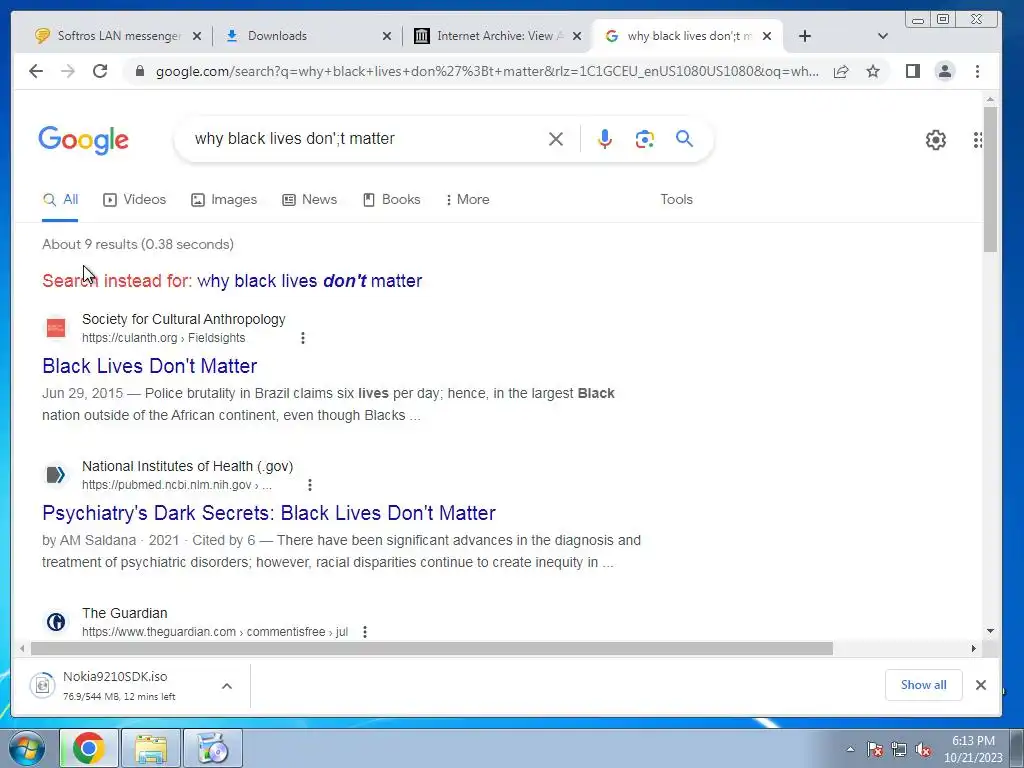Click Show all downloads button

[x=923, y=684]
